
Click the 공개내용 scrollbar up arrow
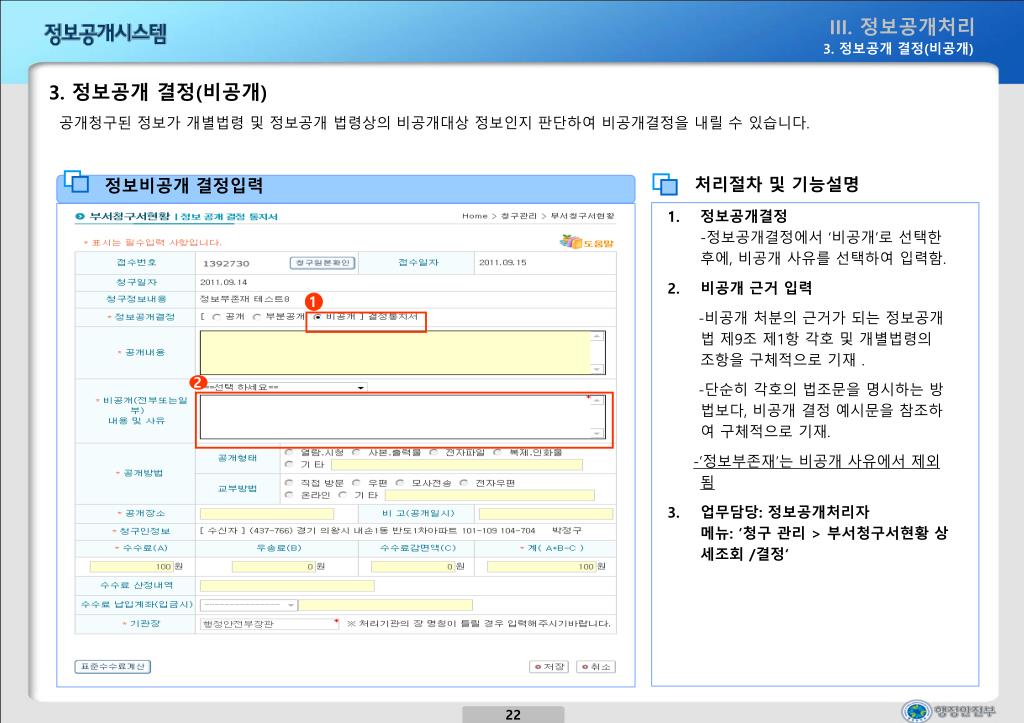[x=598, y=336]
